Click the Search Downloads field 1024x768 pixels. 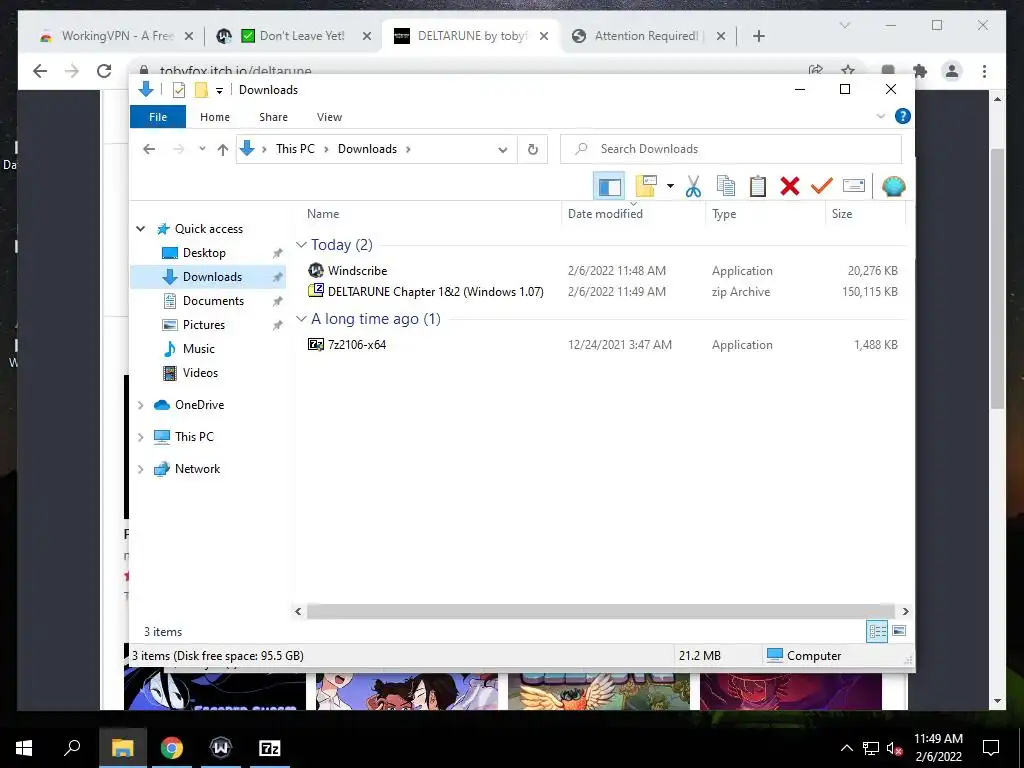731,149
